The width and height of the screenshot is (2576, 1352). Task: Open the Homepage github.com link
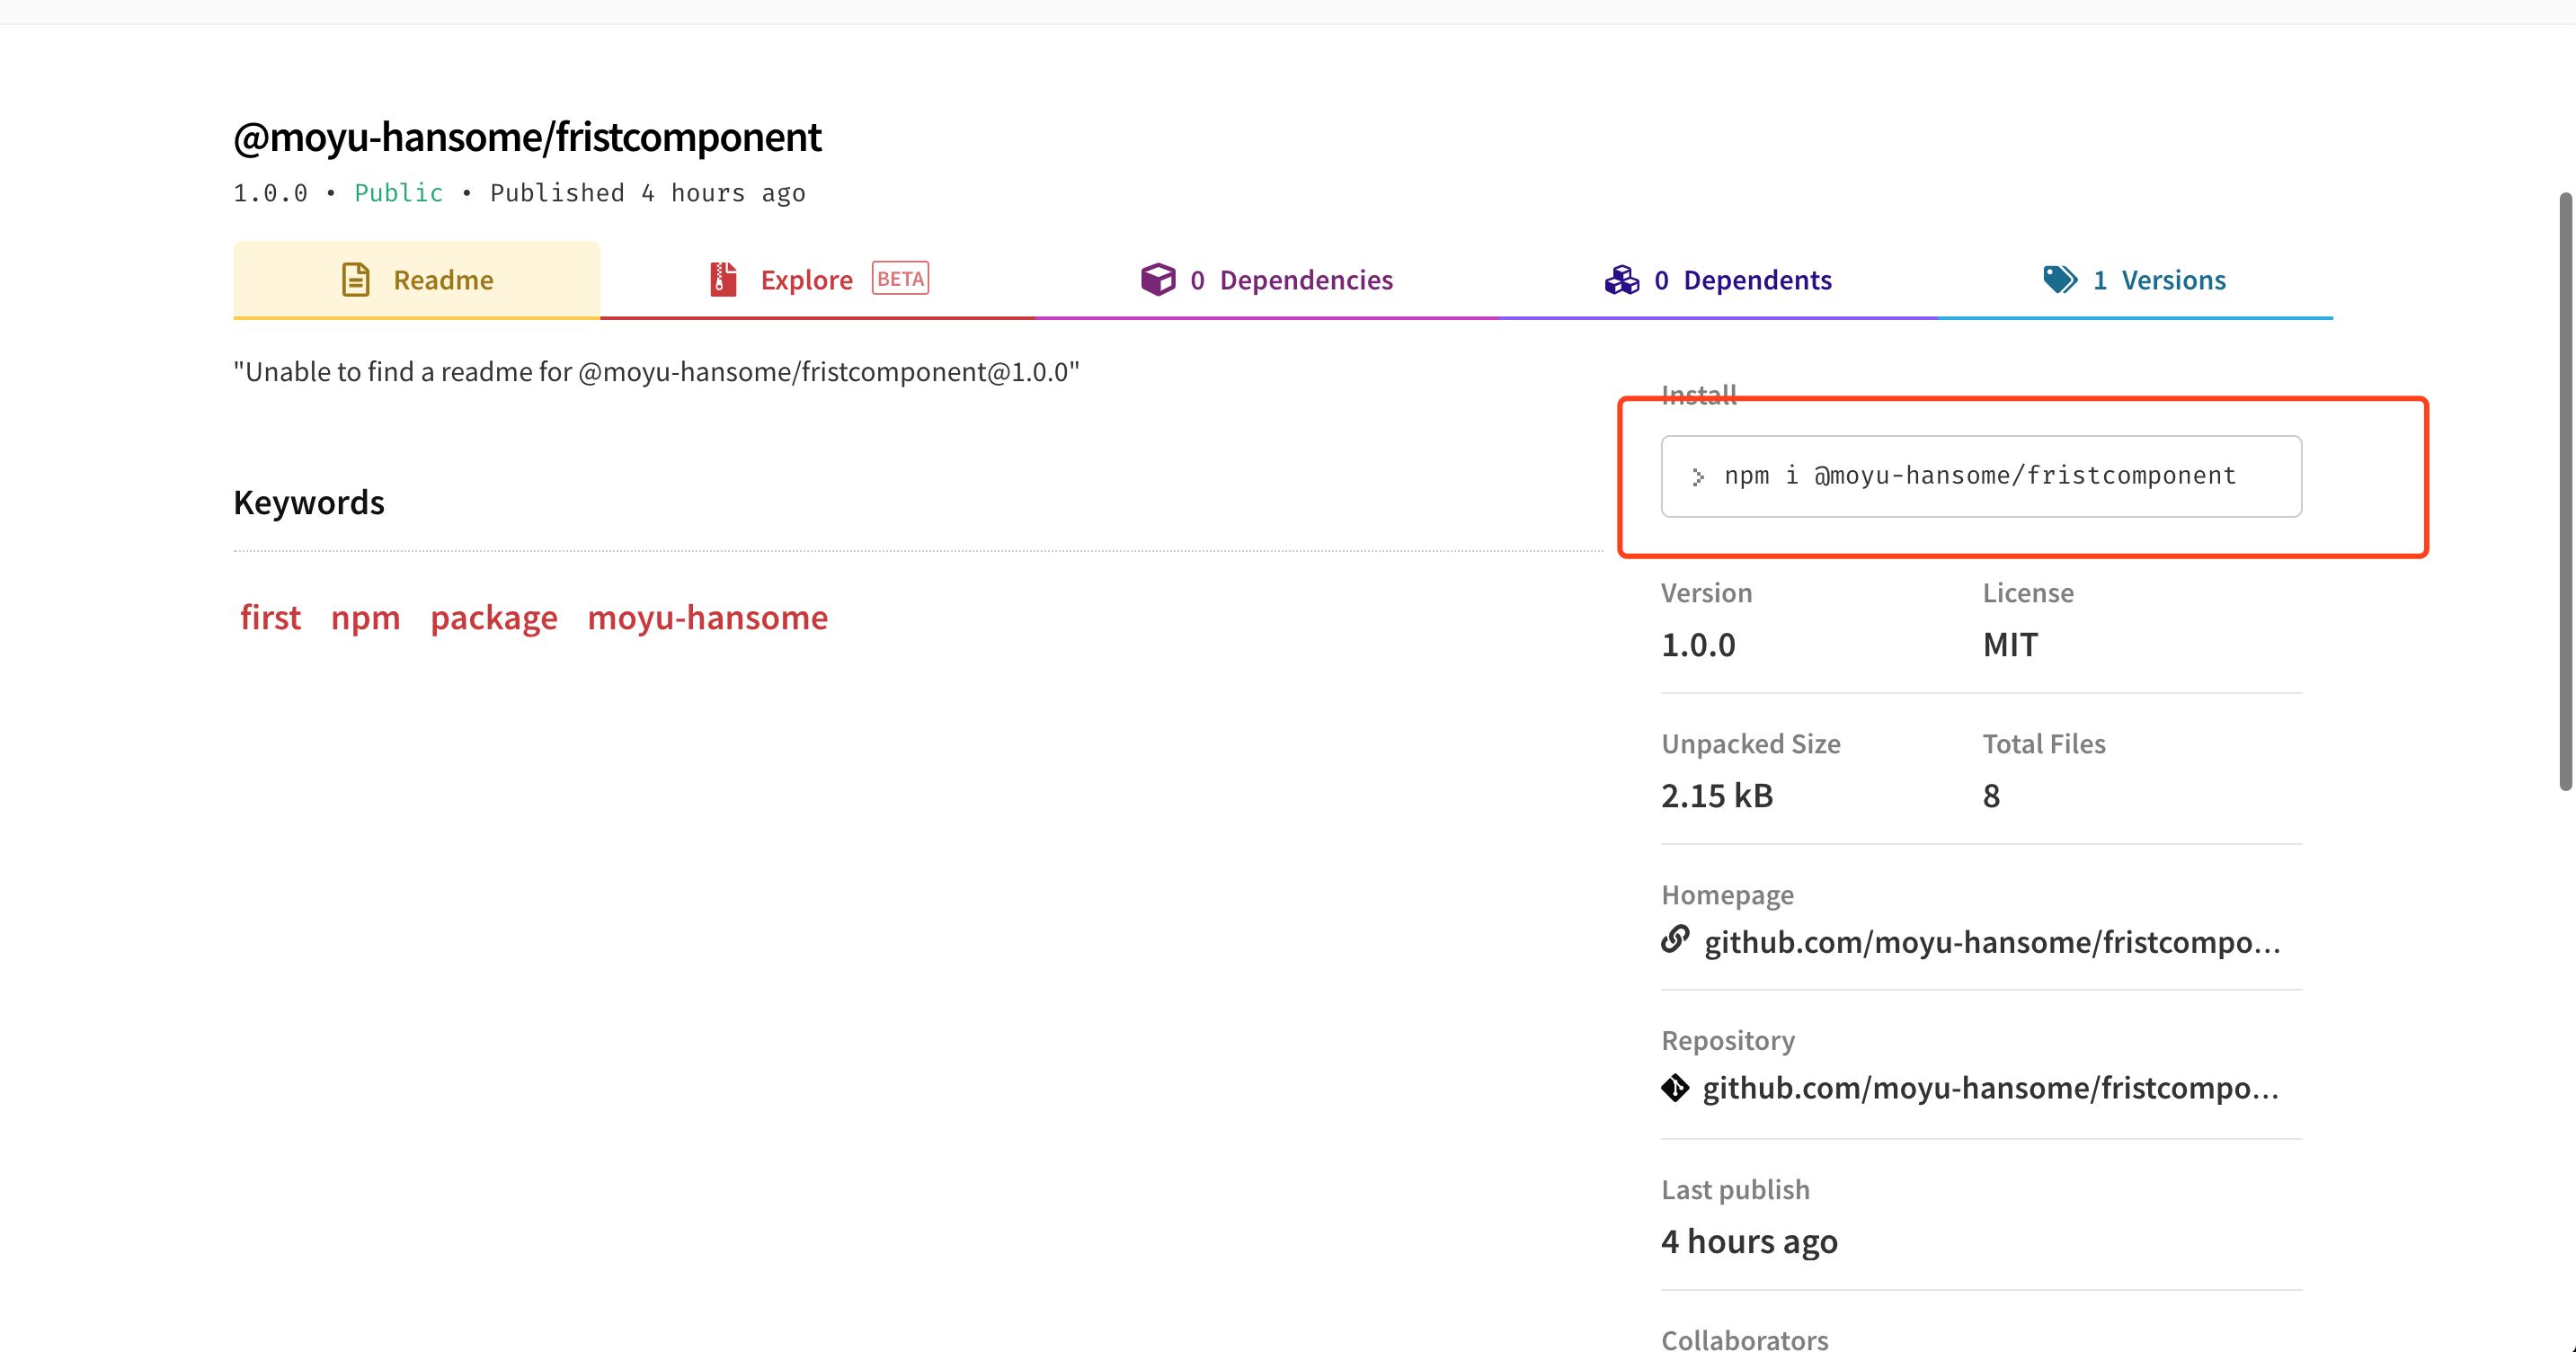click(1991, 942)
